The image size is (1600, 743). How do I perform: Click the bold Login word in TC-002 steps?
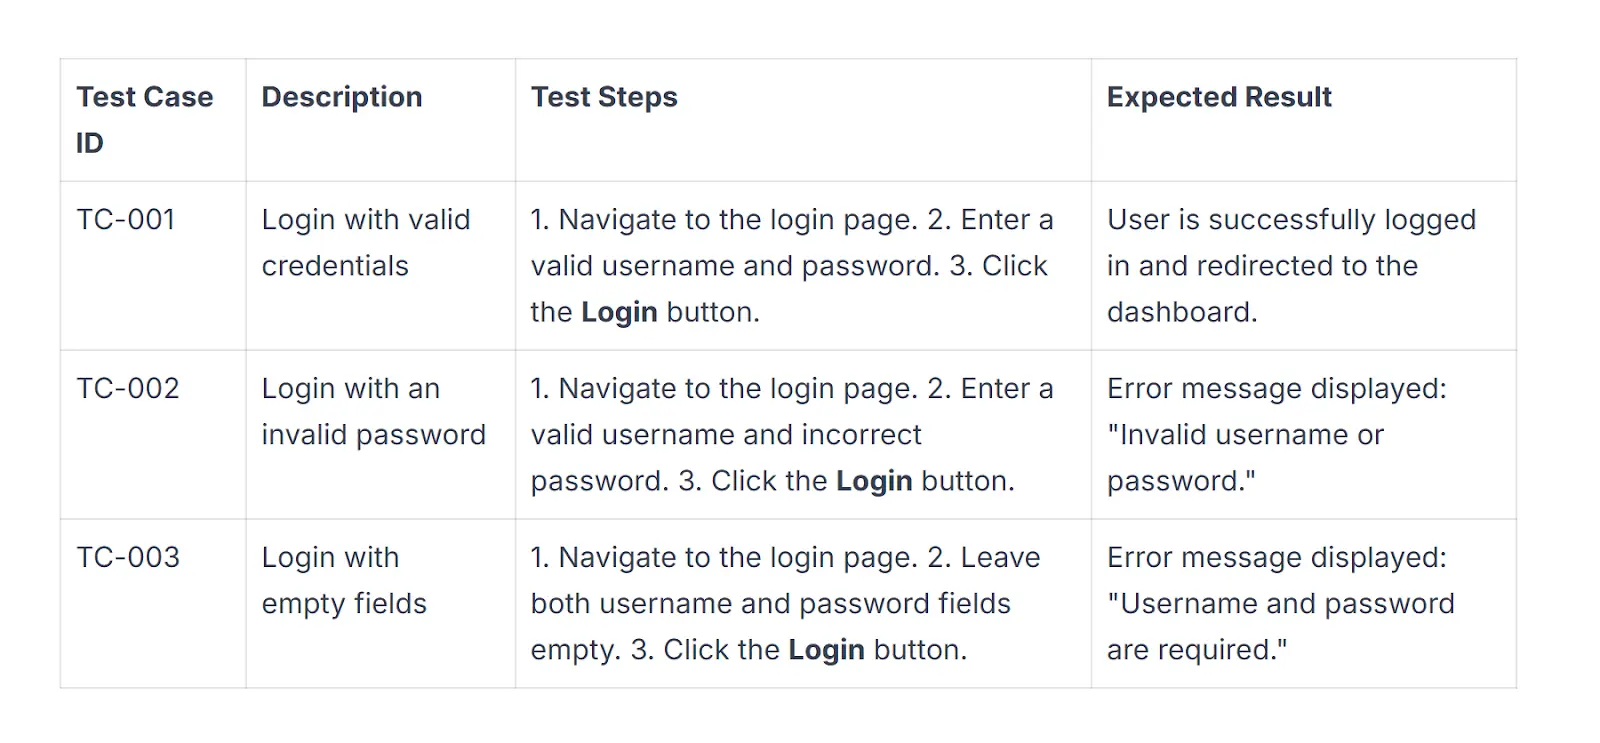pos(874,482)
